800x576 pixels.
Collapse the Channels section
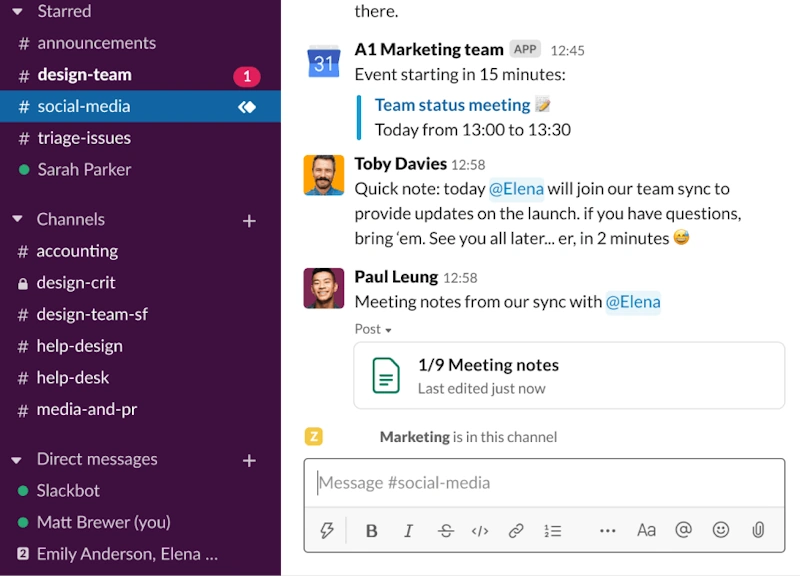(x=17, y=219)
